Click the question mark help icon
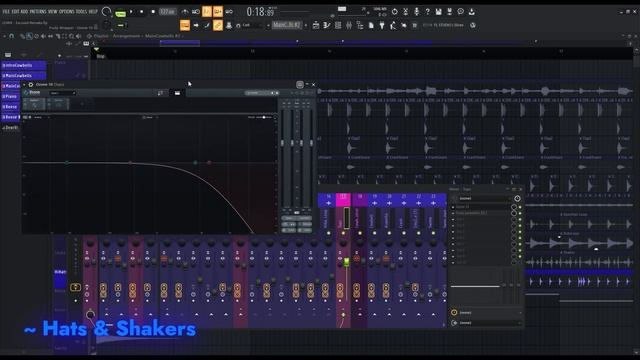 (x=427, y=12)
